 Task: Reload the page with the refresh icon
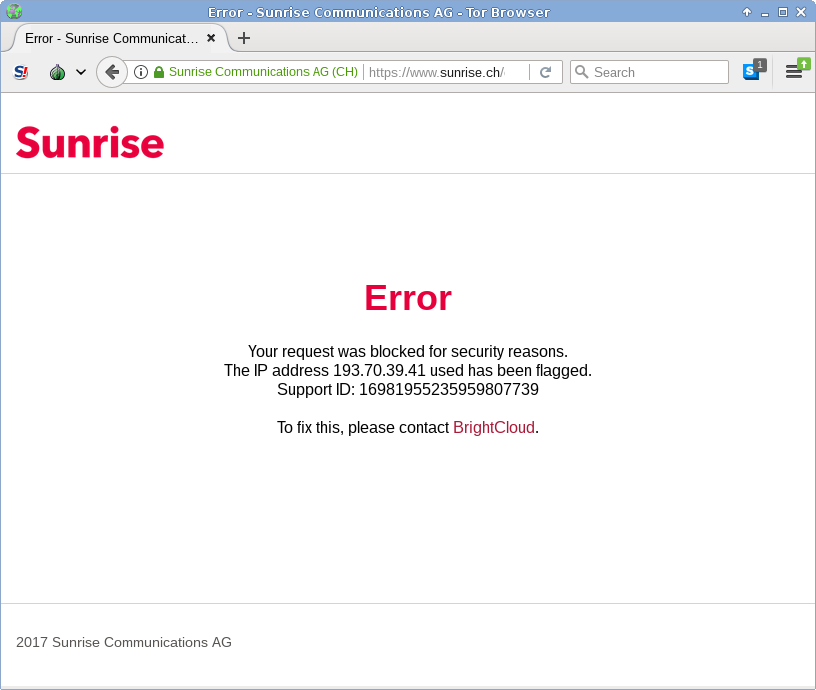pyautogui.click(x=545, y=72)
